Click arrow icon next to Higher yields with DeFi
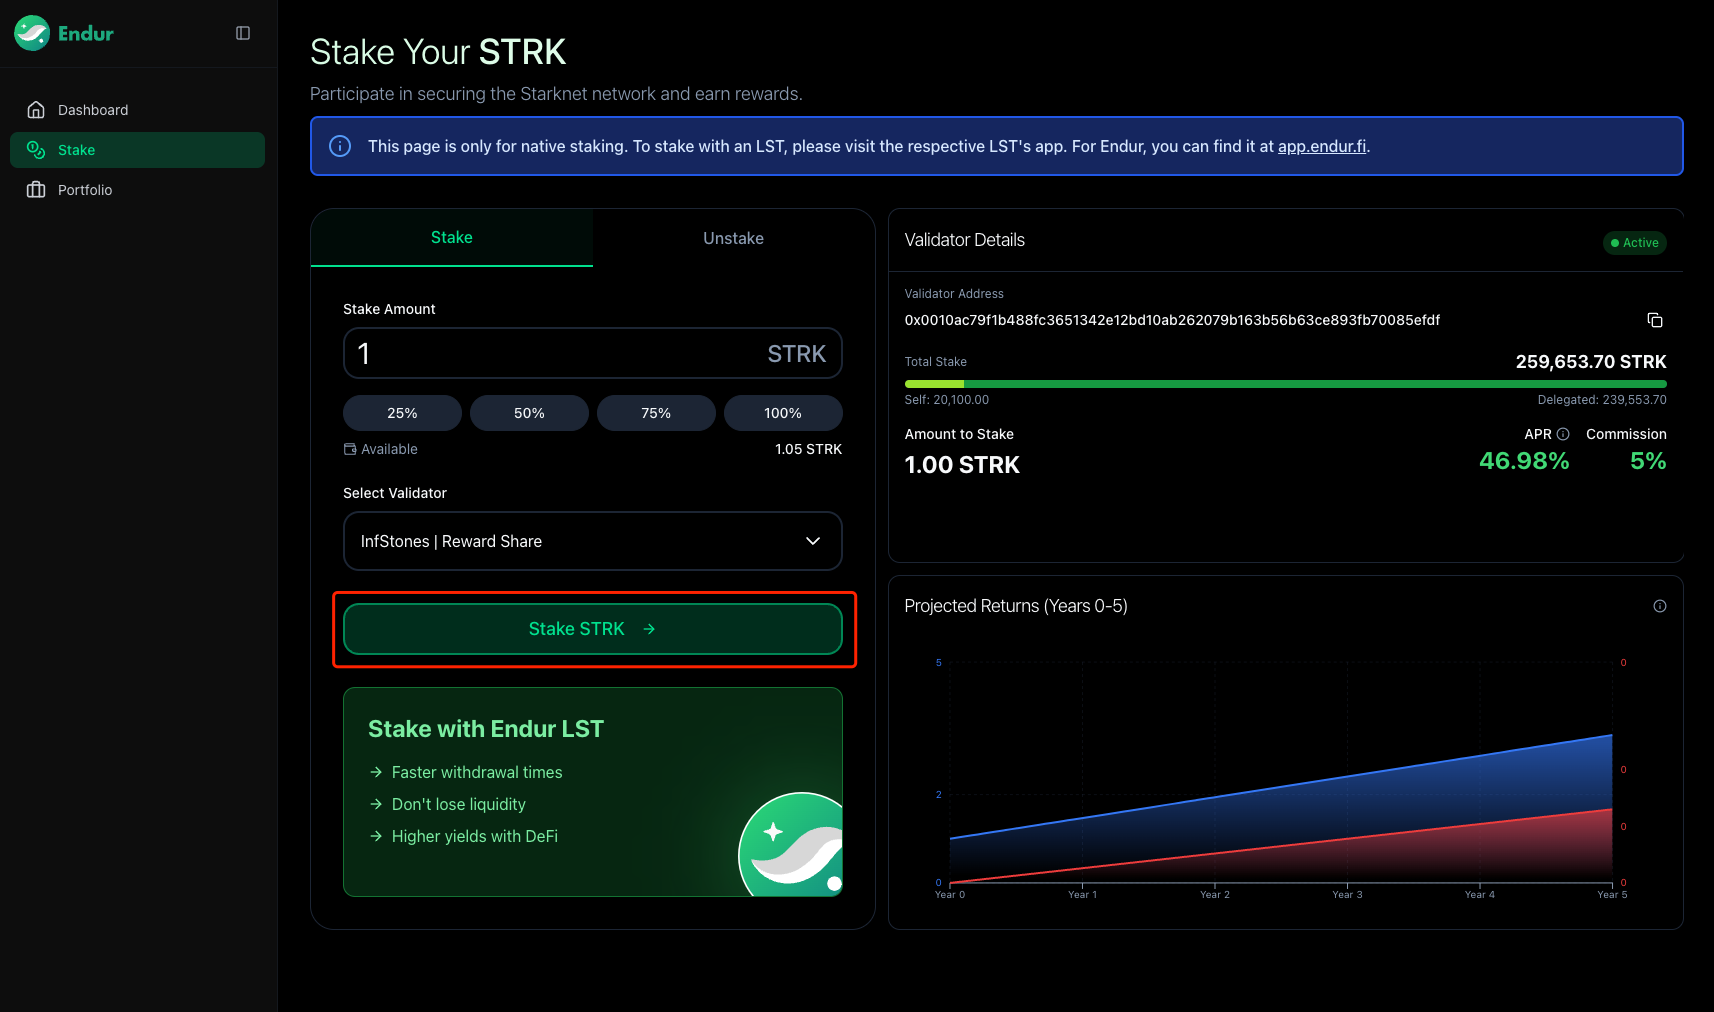The height and width of the screenshot is (1012, 1714). click(376, 836)
